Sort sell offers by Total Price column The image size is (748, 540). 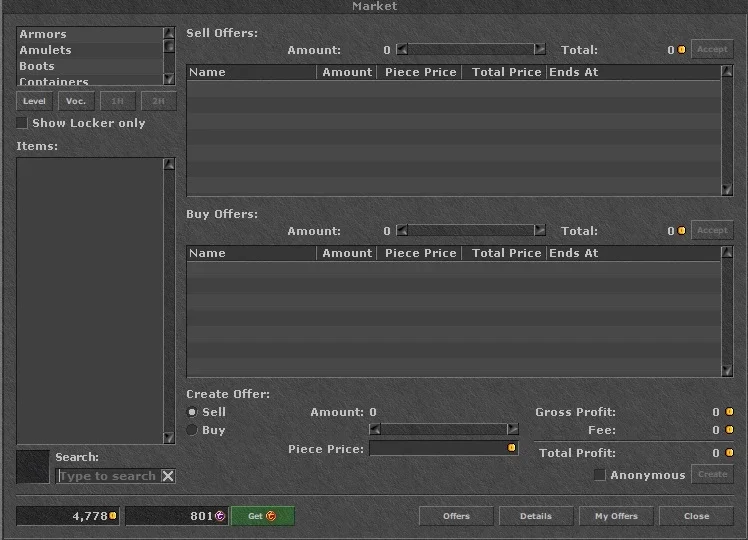pos(504,73)
